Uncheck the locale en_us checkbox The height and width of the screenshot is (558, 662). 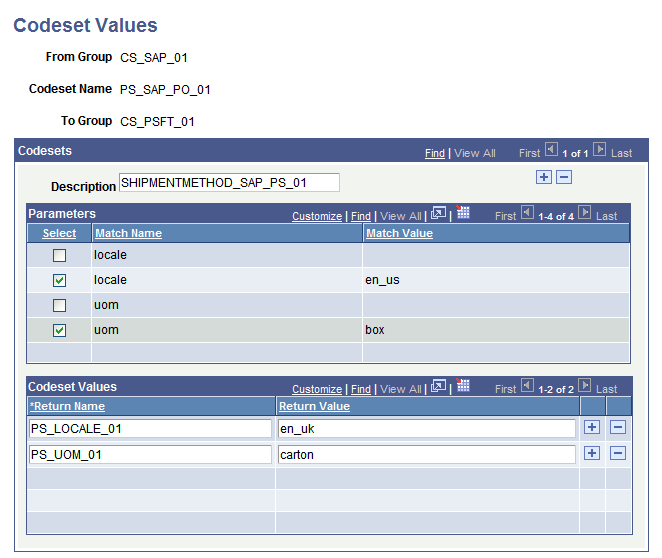[60, 280]
